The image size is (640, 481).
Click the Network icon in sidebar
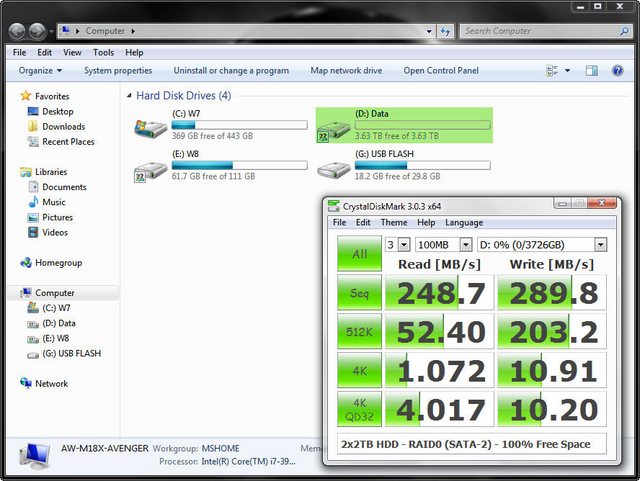pyautogui.click(x=26, y=383)
